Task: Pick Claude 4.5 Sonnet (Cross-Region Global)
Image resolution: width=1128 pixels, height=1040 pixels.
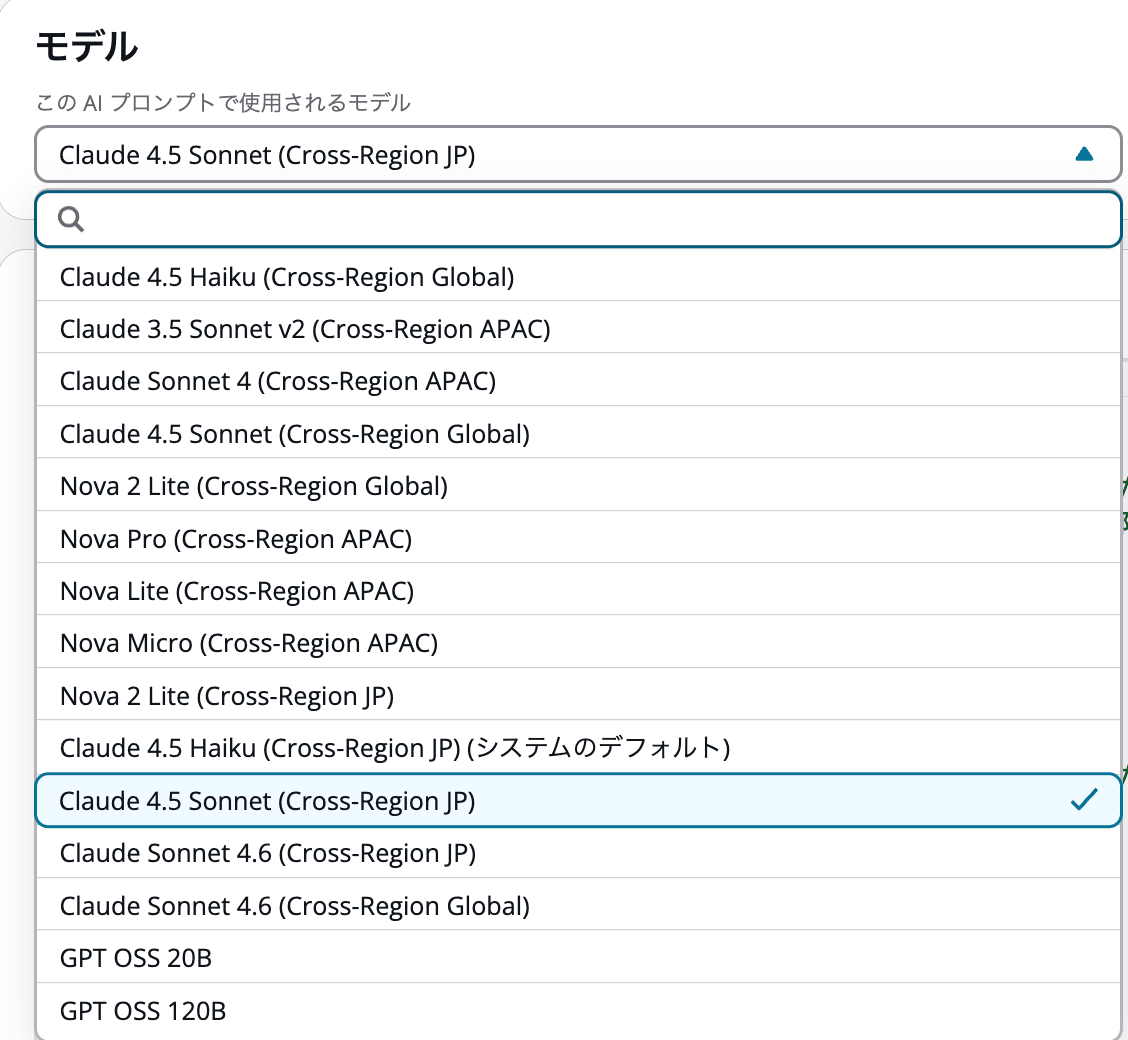Action: [x=578, y=434]
